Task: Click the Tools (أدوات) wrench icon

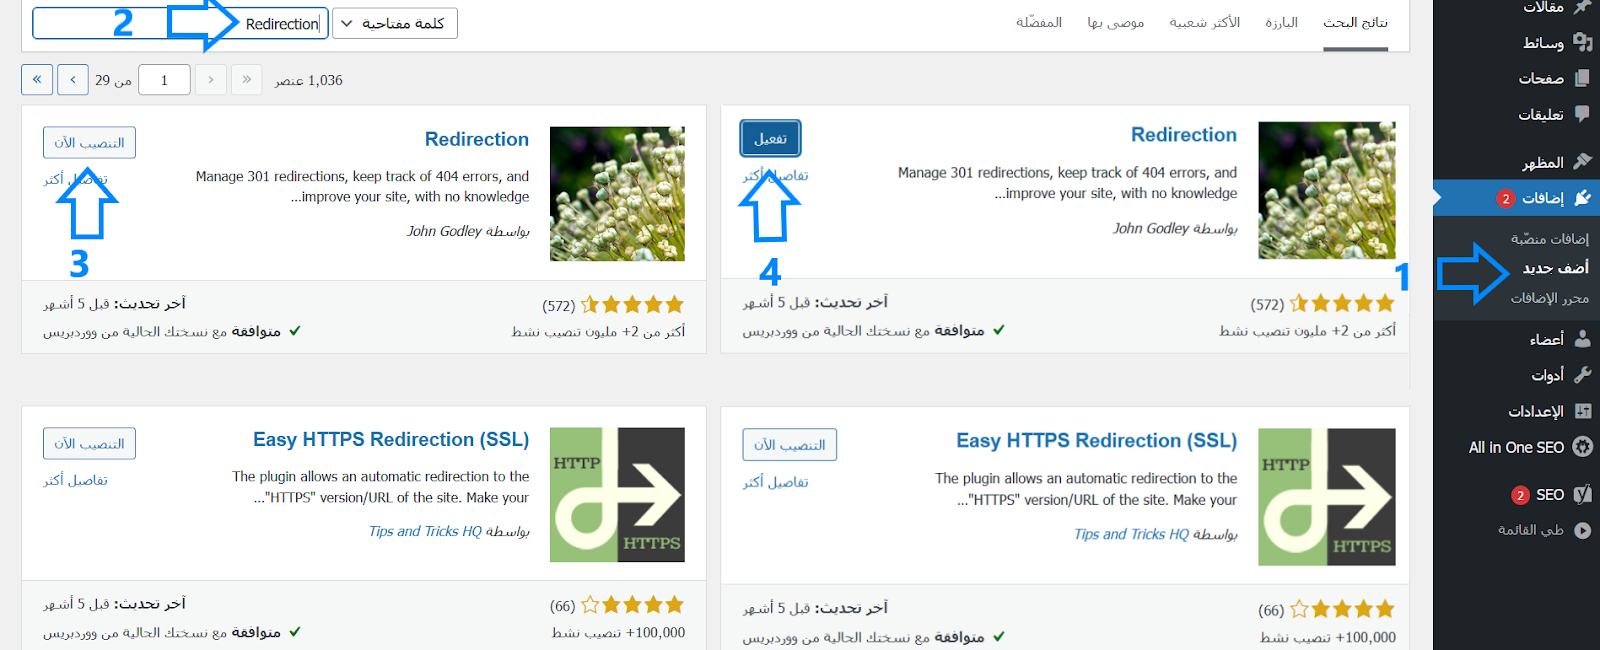Action: 1582,375
